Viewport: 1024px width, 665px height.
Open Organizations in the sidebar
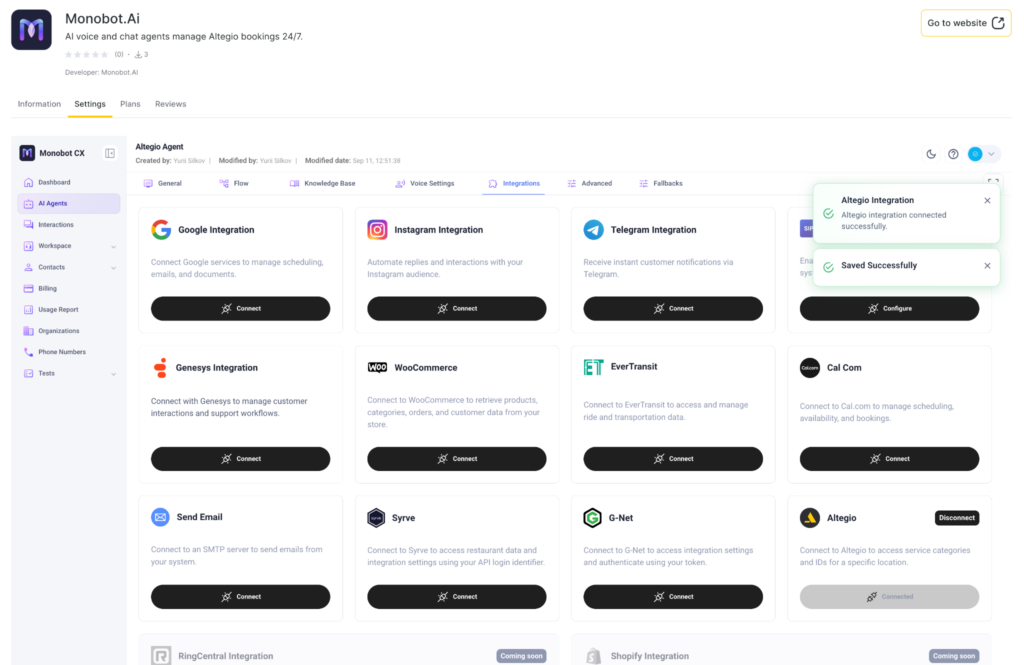coord(69,331)
